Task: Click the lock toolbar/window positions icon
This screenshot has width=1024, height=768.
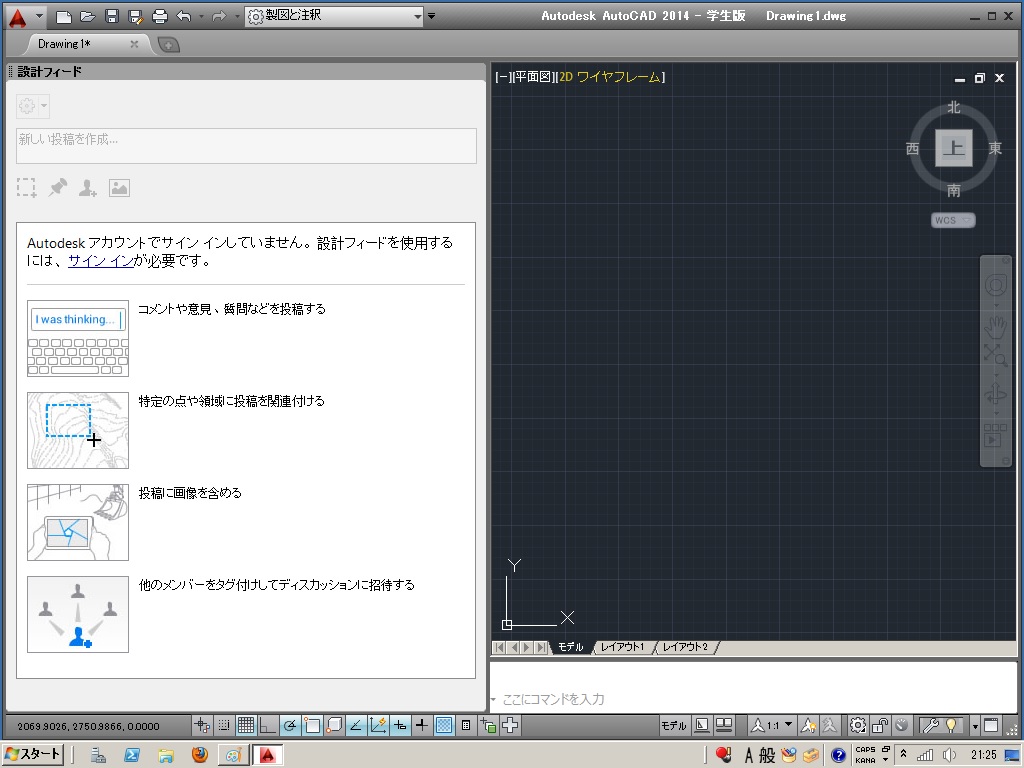Action: (880, 725)
